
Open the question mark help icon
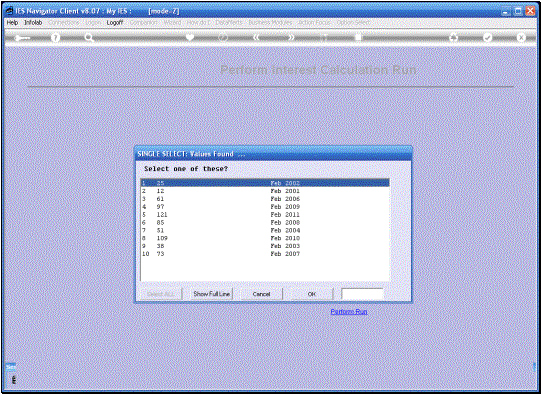[x=55, y=38]
